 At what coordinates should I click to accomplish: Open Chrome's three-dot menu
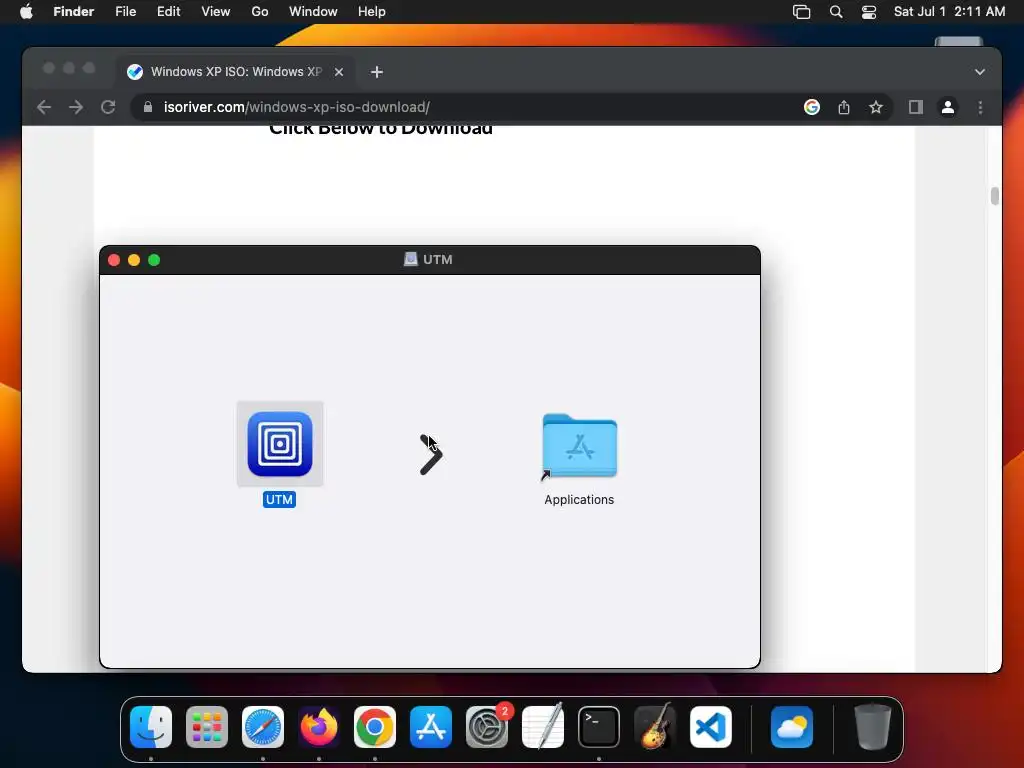coord(980,107)
